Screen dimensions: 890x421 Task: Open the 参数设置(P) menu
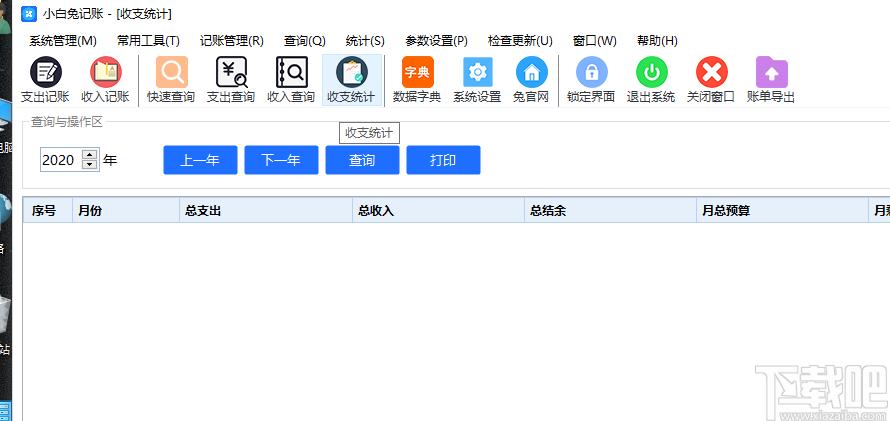(436, 41)
